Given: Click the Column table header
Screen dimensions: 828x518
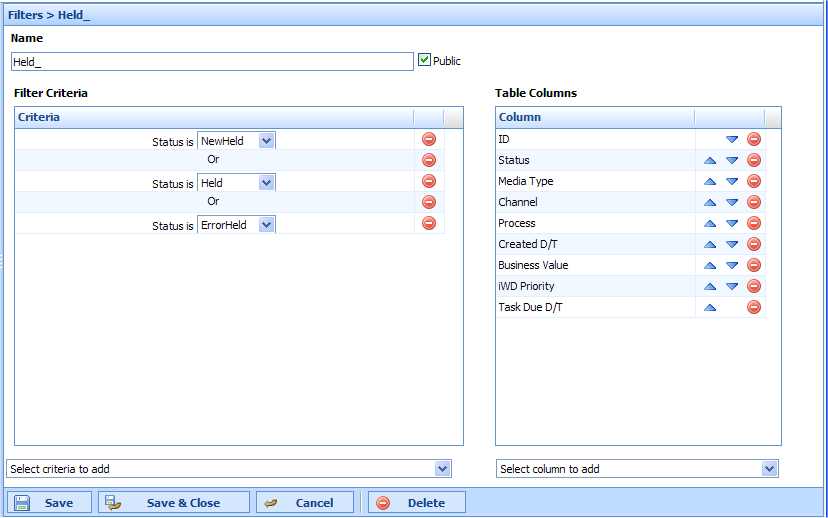Looking at the screenshot, I should click(595, 117).
